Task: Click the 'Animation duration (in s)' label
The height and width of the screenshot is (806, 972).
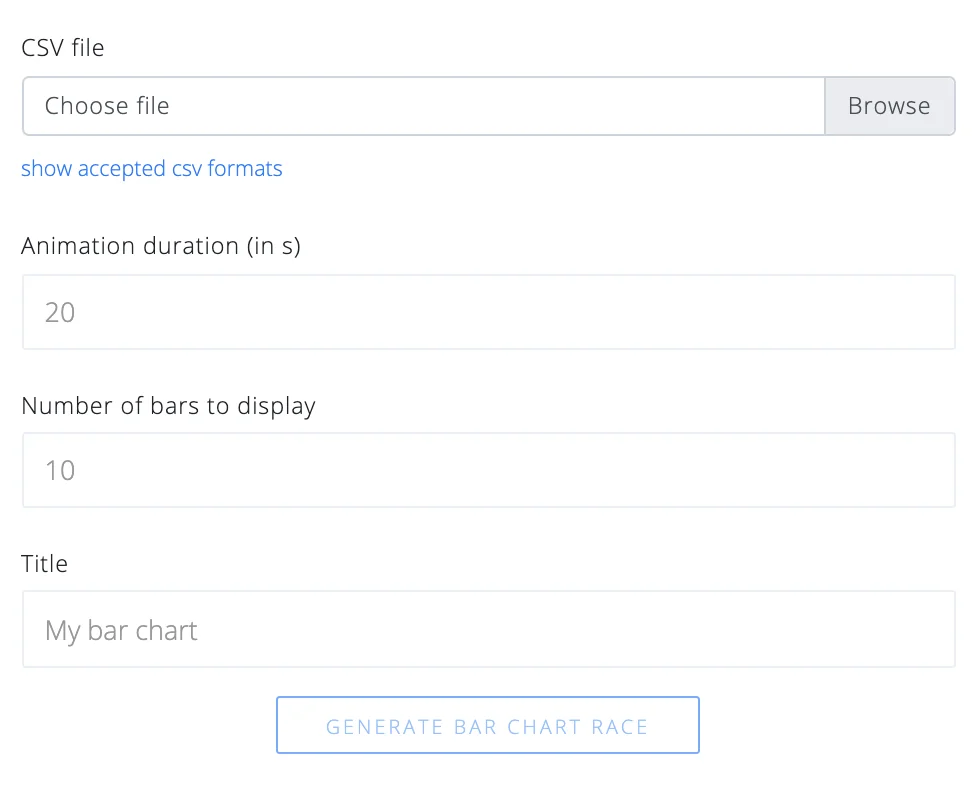Action: tap(160, 245)
